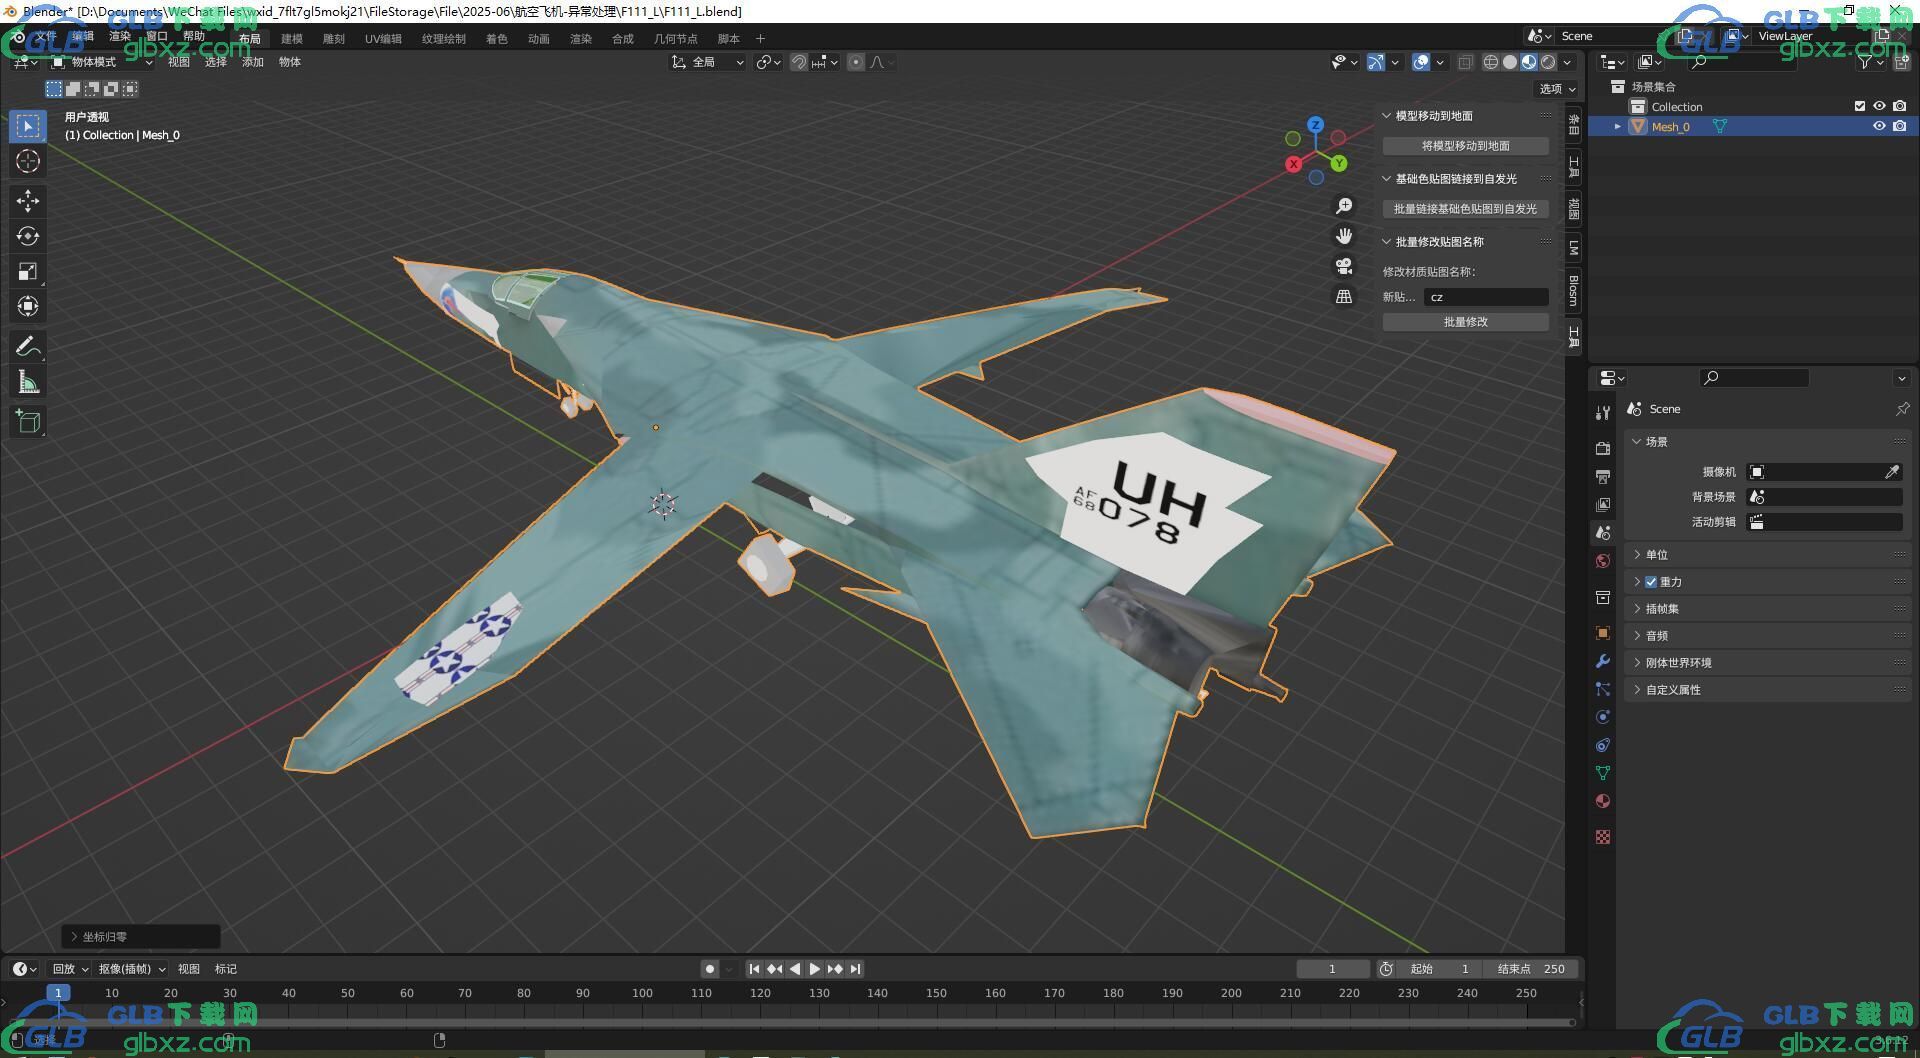Viewport: 1920px width, 1058px height.
Task: Uncheck the 重力 gravity checkbox
Action: click(x=1651, y=582)
